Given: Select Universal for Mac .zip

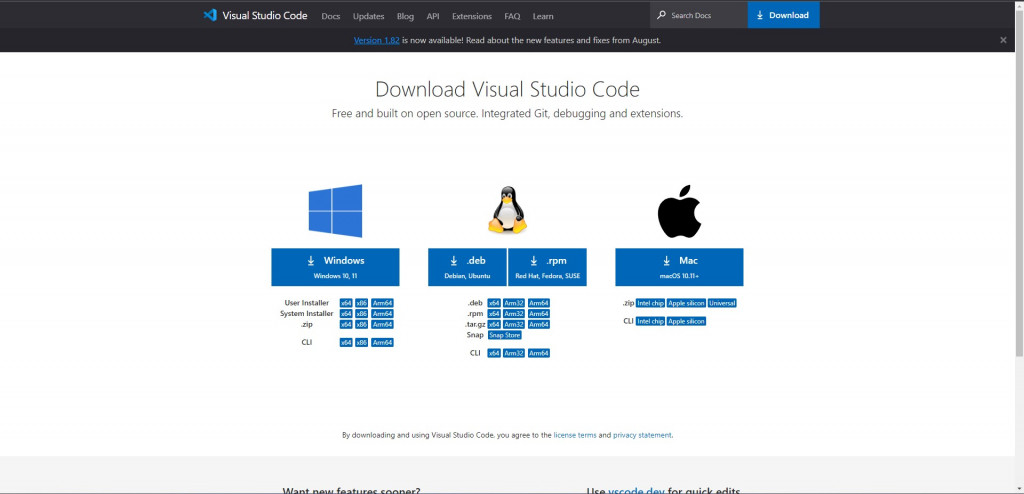Looking at the screenshot, I should coord(722,303).
